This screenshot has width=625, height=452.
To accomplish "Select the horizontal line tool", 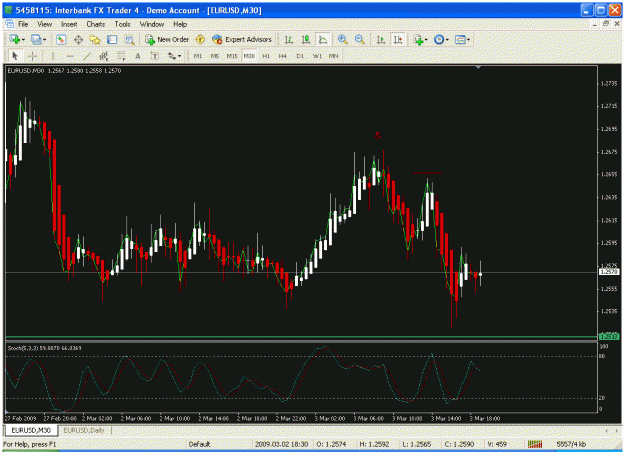I will click(x=70, y=56).
